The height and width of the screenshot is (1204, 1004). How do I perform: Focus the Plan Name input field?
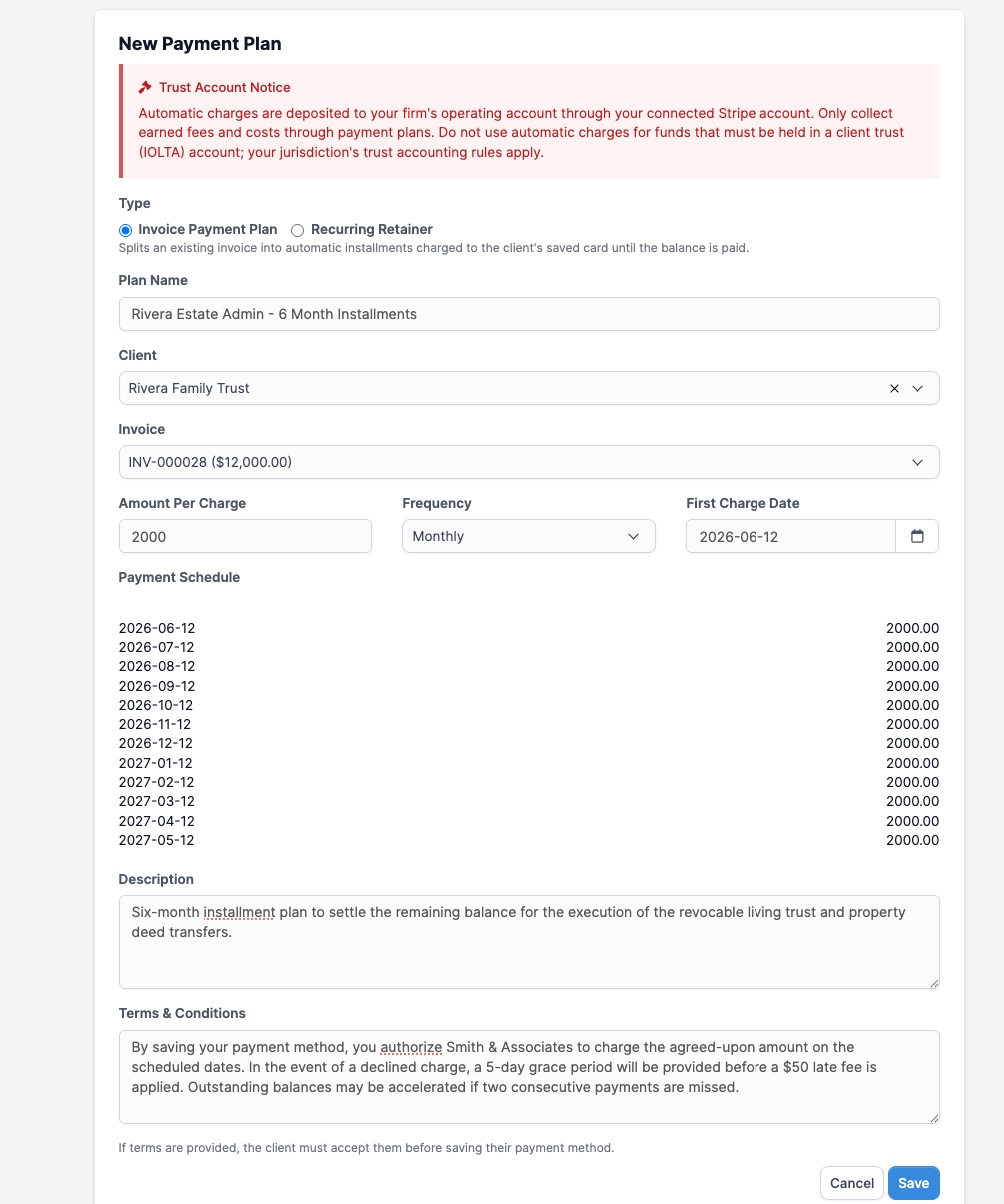[529, 314]
